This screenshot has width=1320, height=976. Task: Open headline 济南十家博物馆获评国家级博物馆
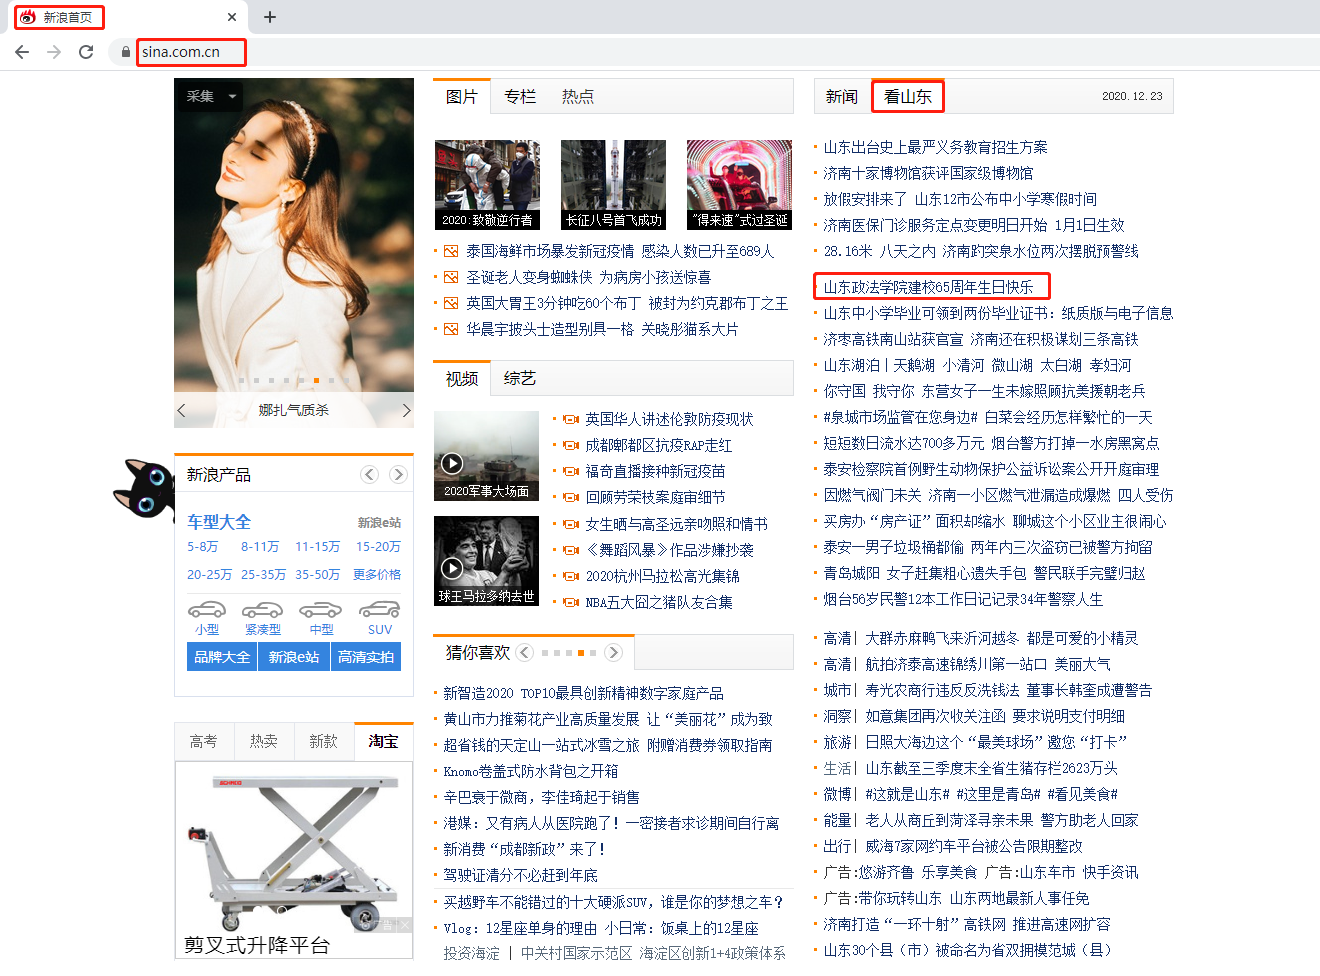(x=929, y=174)
